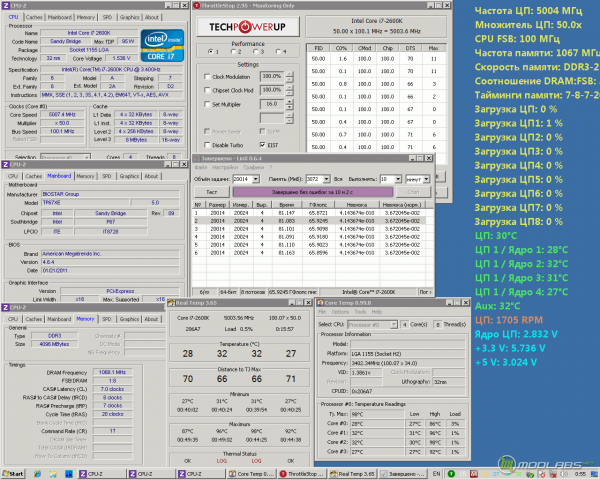Image resolution: width=600 pixels, height=480 pixels.
Task: Switch to ThrottleStop taskbar button
Action: 302,474
